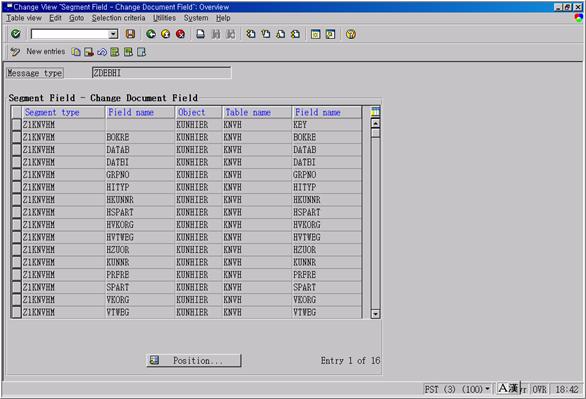Click the FST (3) (100) system info
This screenshot has width=586, height=399.
pos(454,389)
